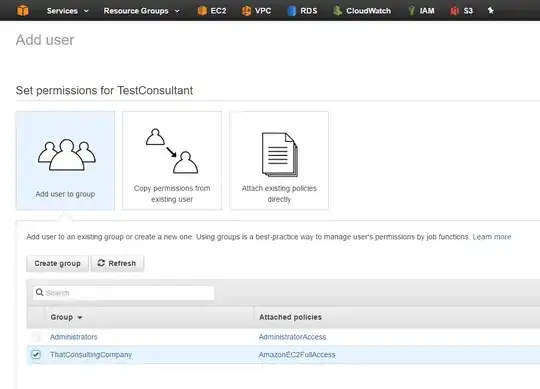Viewport: 540px width, 389px height.
Task: Sort by the Group column arrow
Action: pos(80,317)
